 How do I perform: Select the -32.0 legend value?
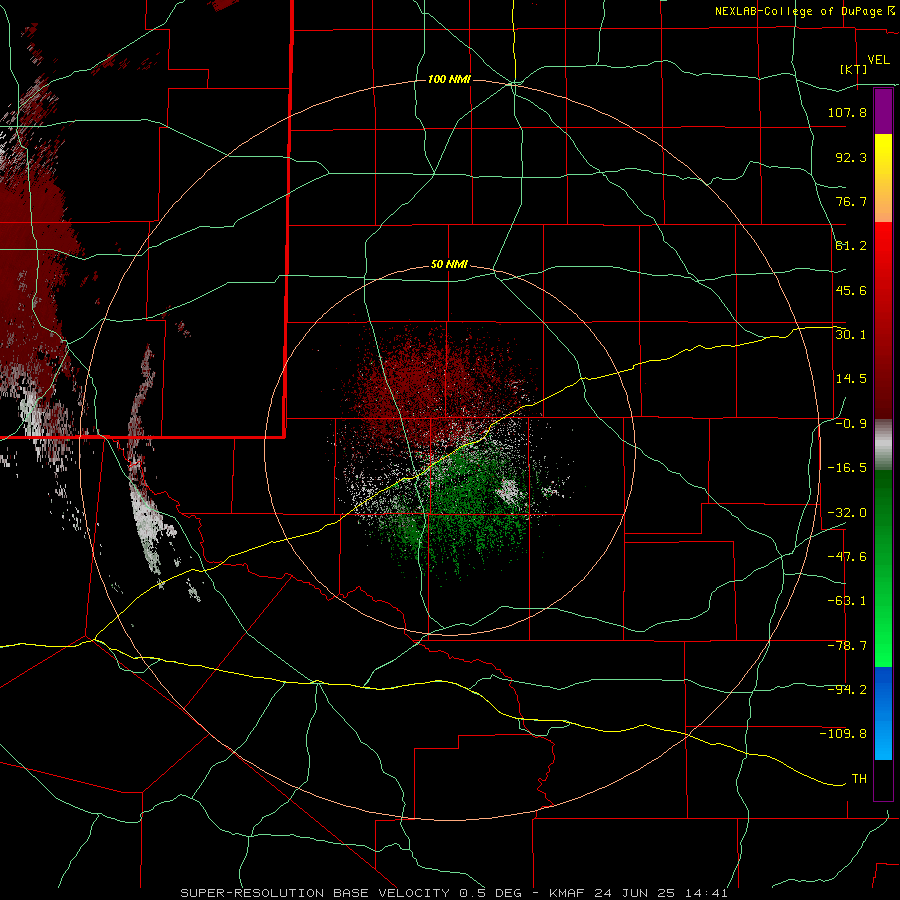847,513
